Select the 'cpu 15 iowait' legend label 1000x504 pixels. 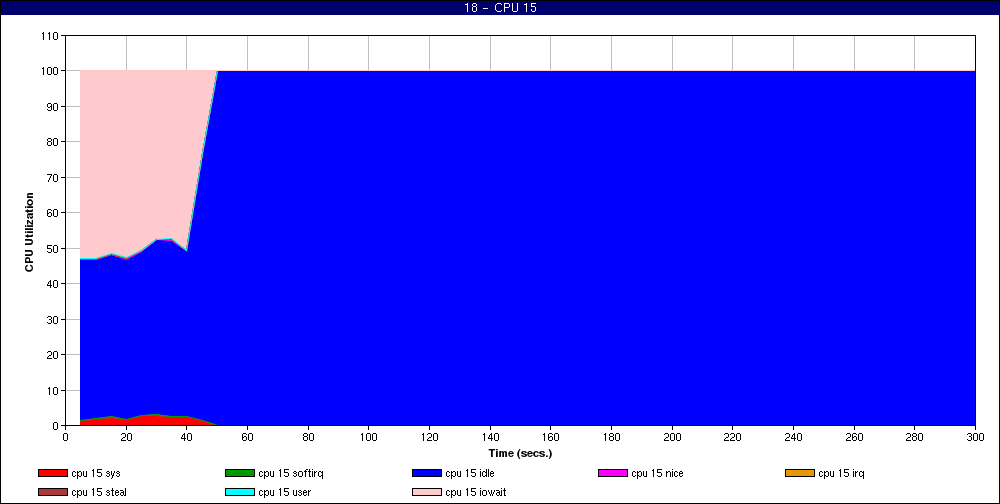coord(476,493)
